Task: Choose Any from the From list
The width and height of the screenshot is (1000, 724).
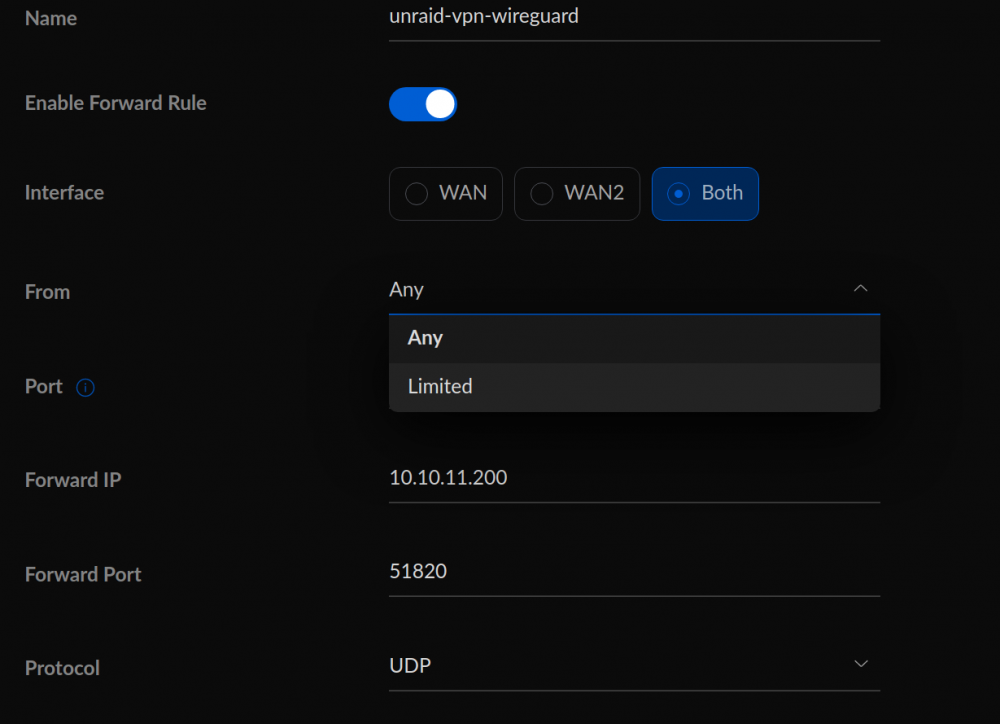Action: coord(635,339)
